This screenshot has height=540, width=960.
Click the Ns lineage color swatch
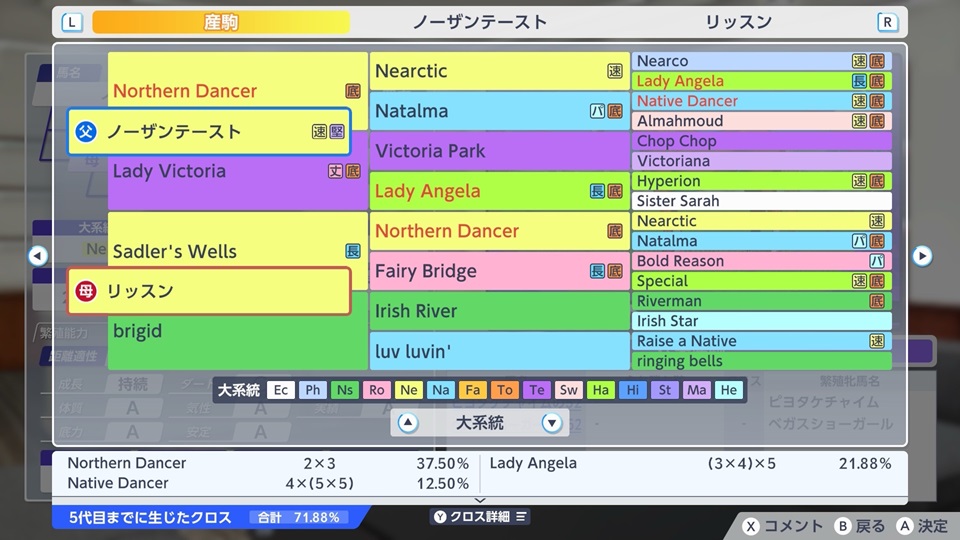coord(345,390)
